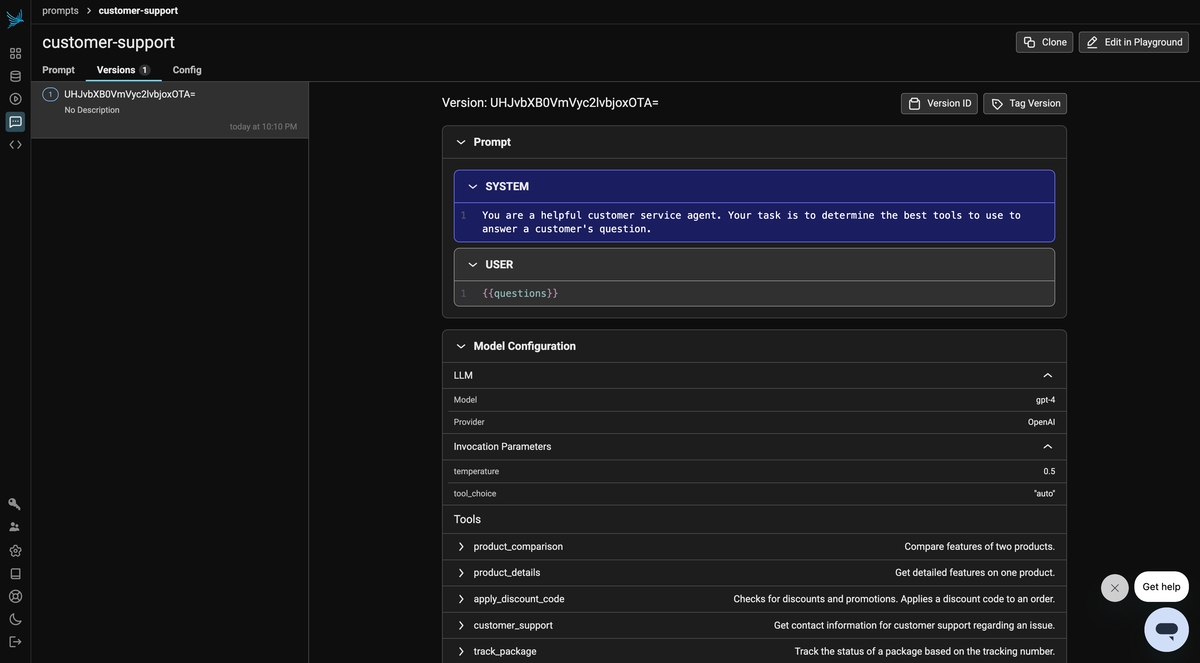Click the API keys key icon

coord(15,504)
